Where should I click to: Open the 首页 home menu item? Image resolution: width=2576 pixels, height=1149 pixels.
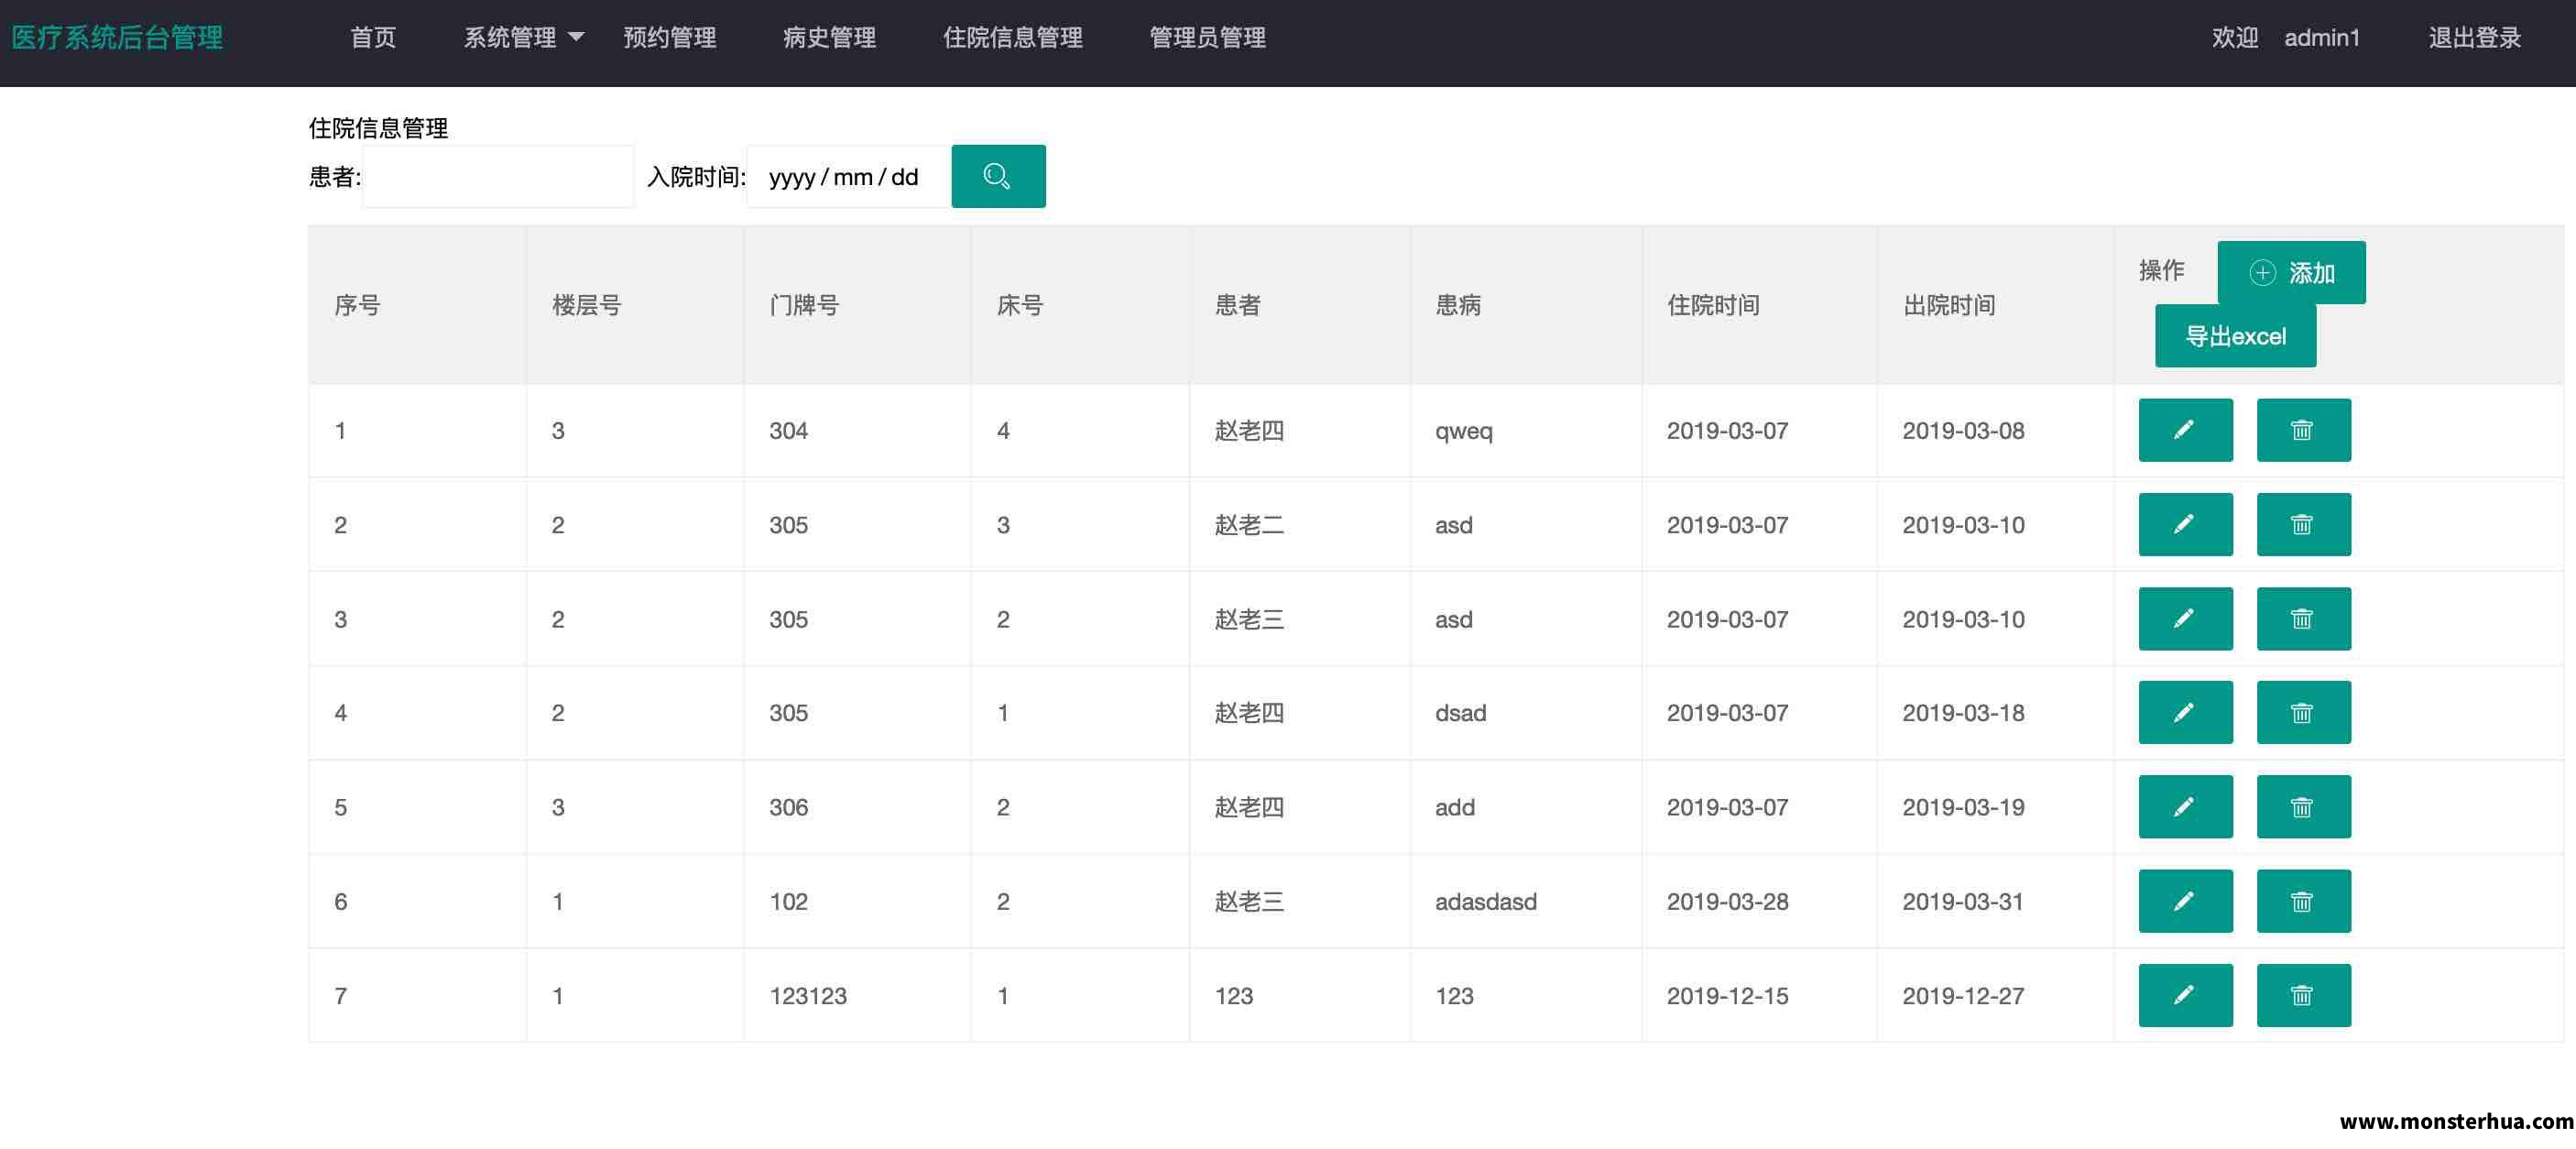[373, 38]
